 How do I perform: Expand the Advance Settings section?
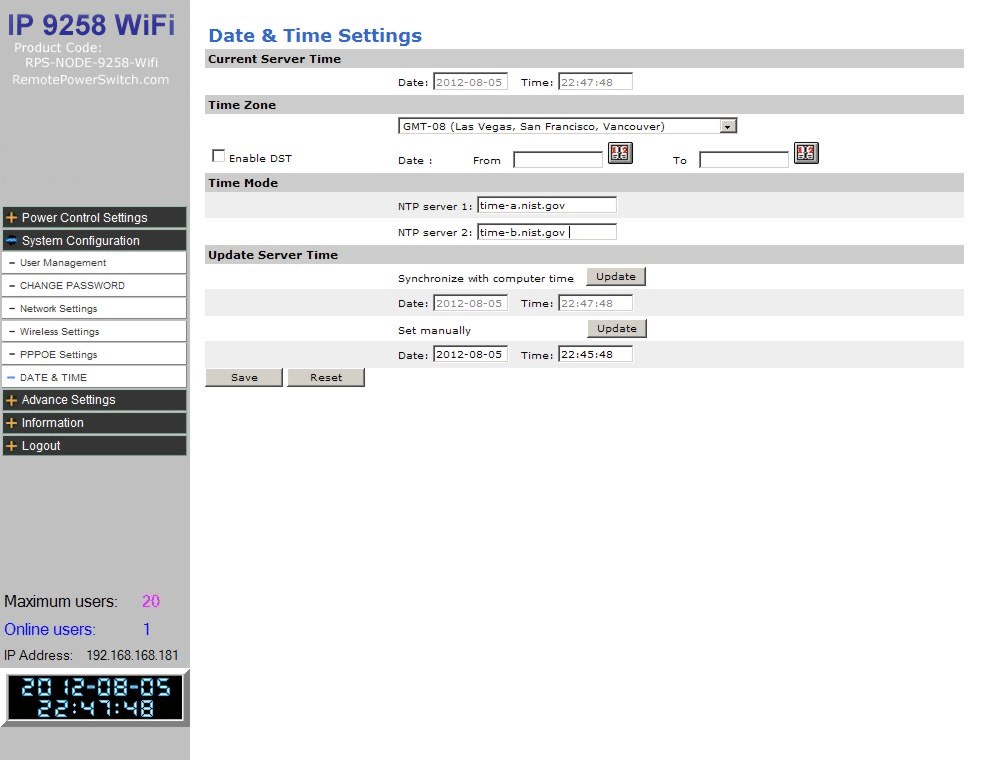click(94, 400)
